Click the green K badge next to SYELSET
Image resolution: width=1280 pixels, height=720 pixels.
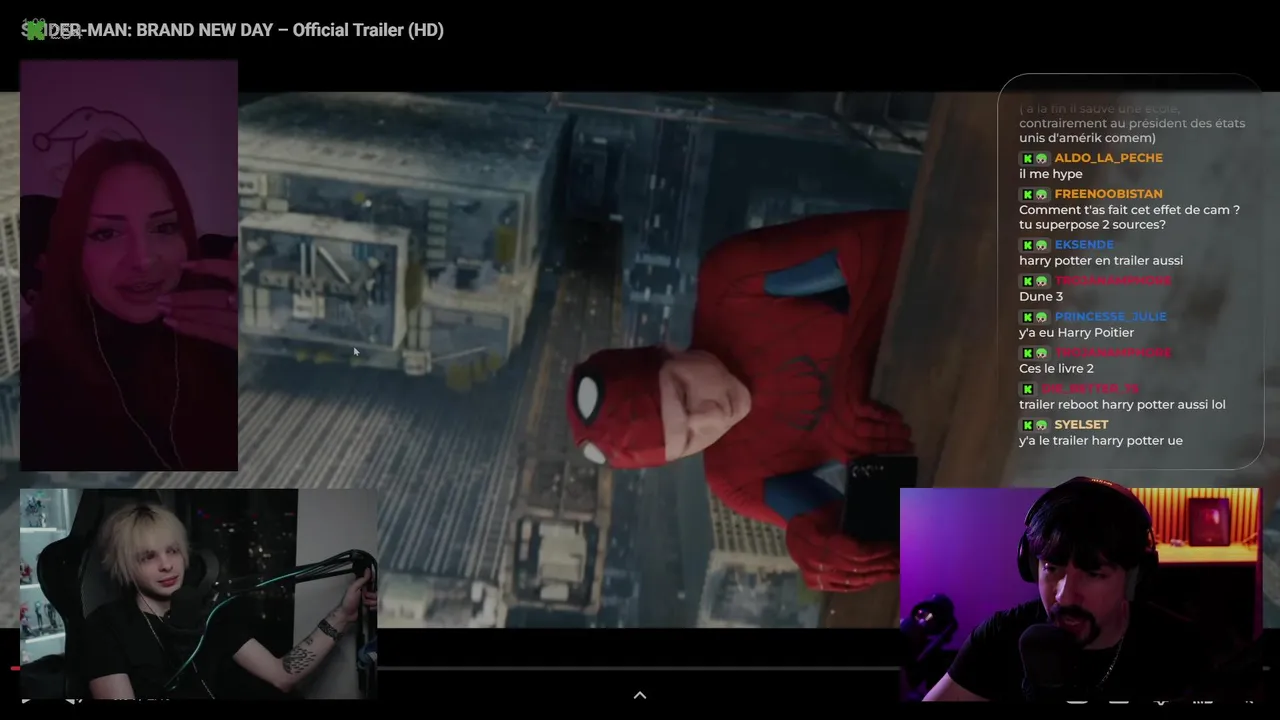click(1026, 425)
